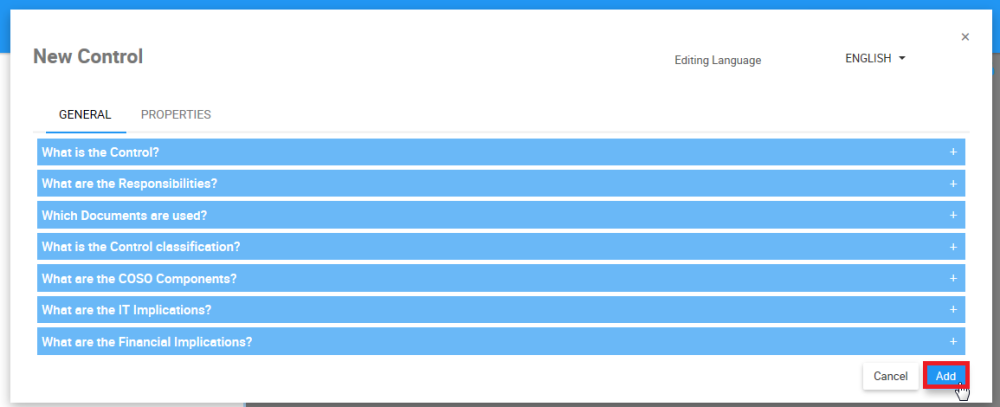This screenshot has height=407, width=1000.
Task: Close the New Control dialog with X
Action: [x=965, y=37]
